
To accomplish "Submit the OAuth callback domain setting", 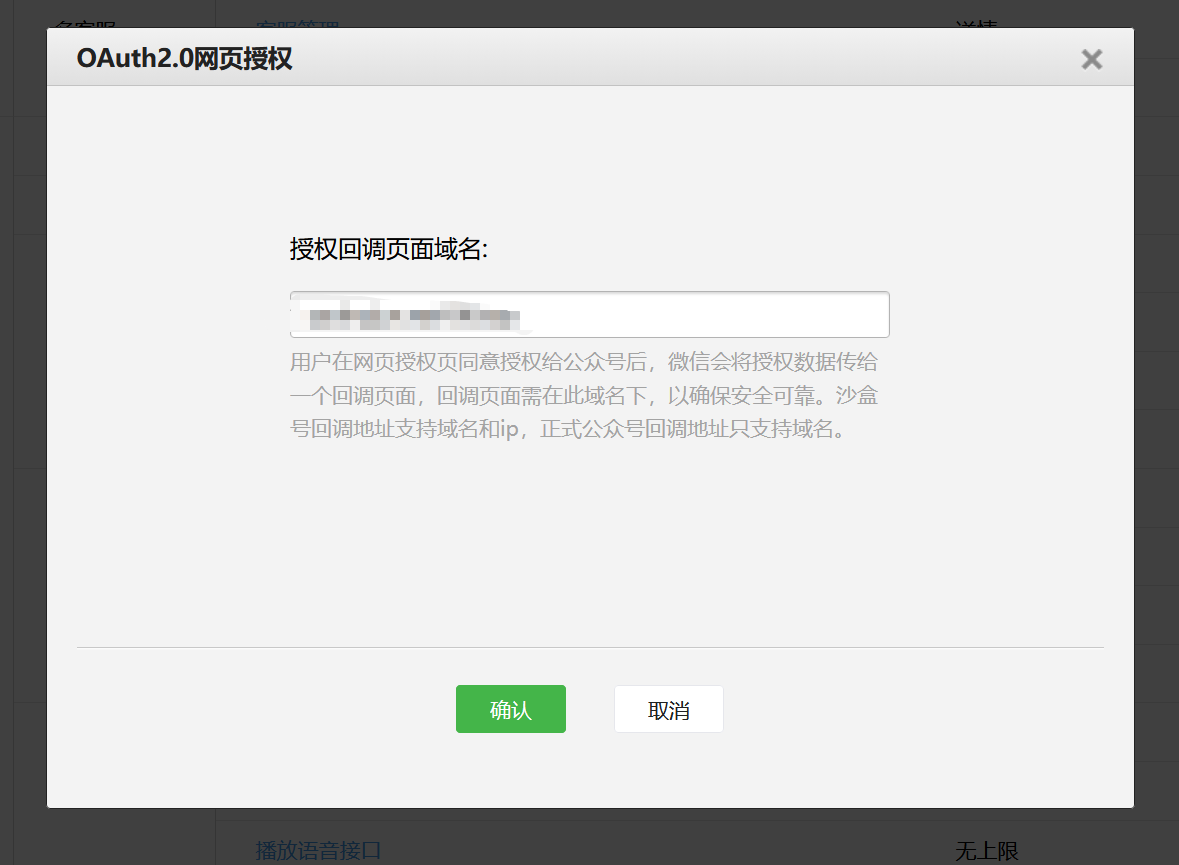I will click(x=510, y=708).
